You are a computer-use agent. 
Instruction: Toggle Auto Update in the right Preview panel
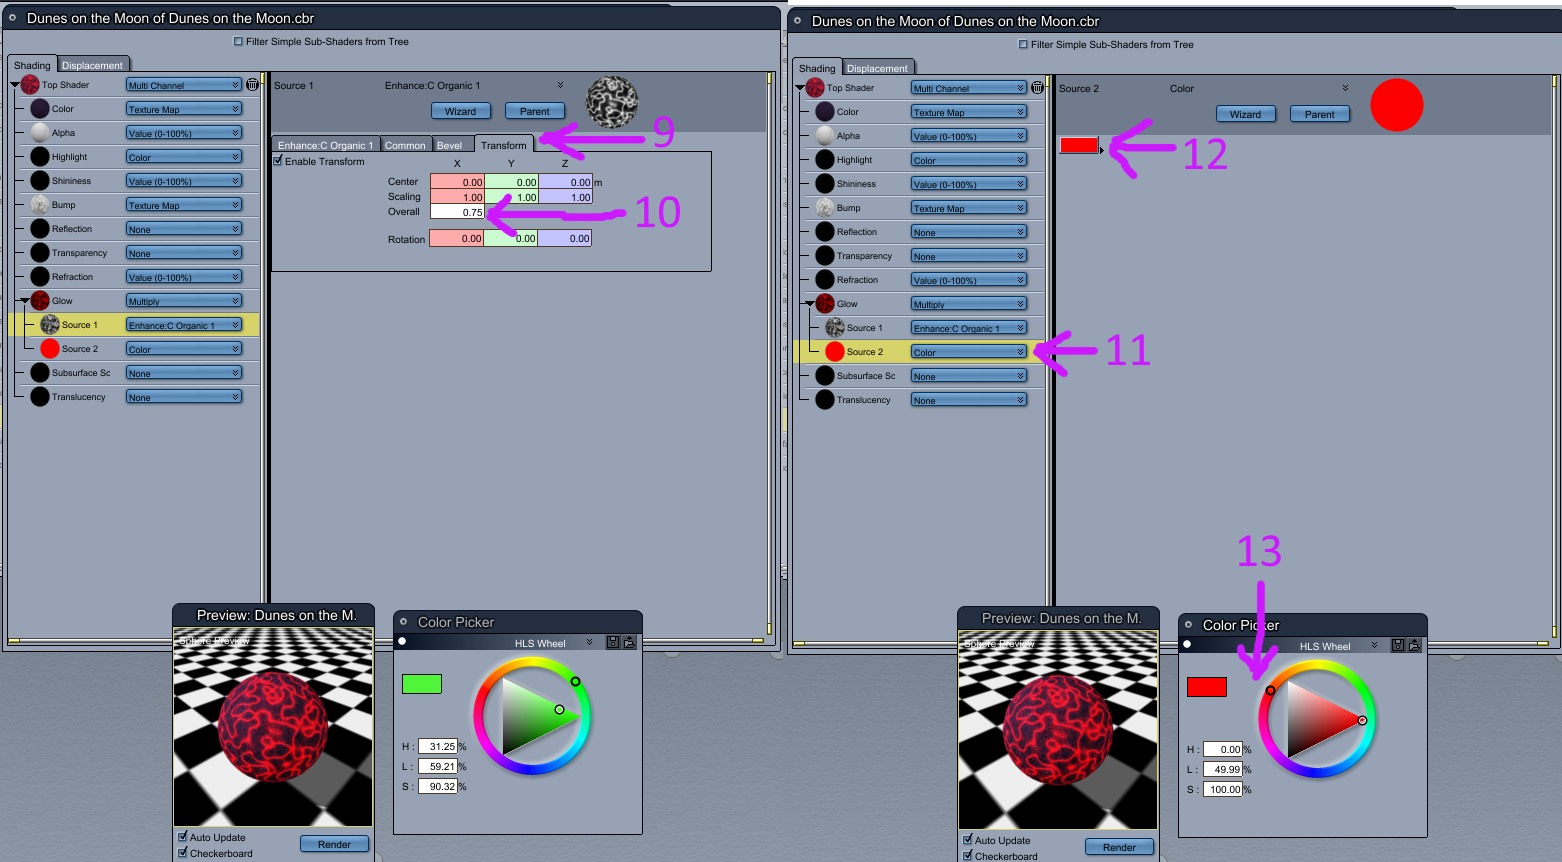(968, 840)
